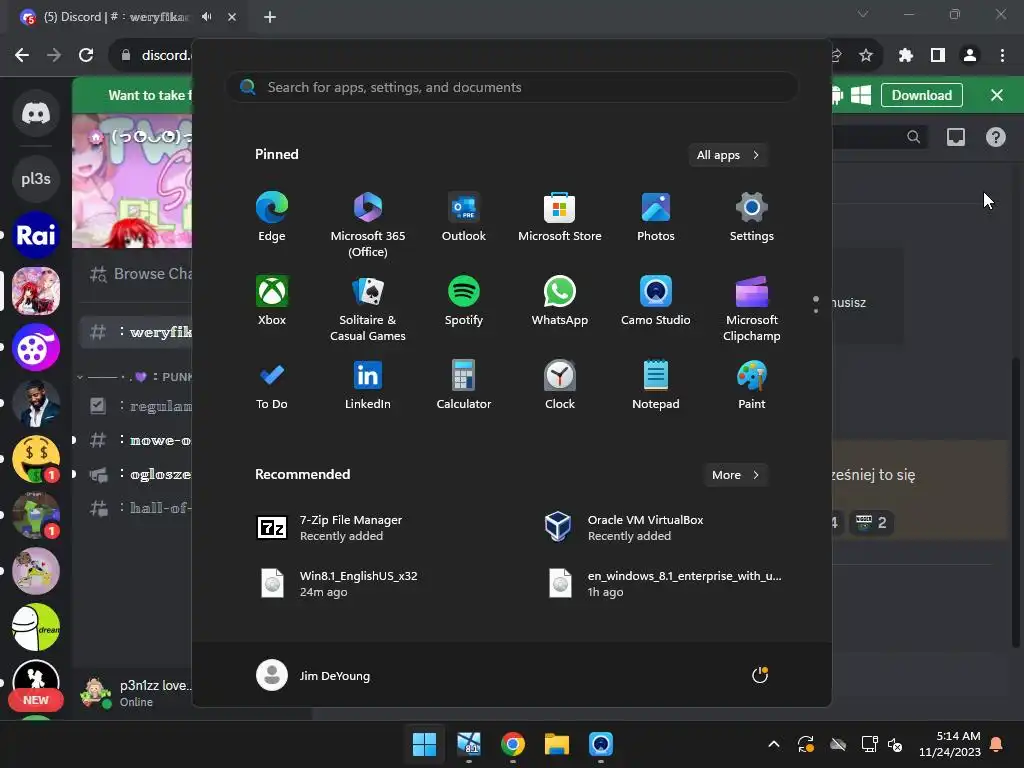Open a new Chrome tab
The width and height of the screenshot is (1024, 768).
tap(270, 17)
